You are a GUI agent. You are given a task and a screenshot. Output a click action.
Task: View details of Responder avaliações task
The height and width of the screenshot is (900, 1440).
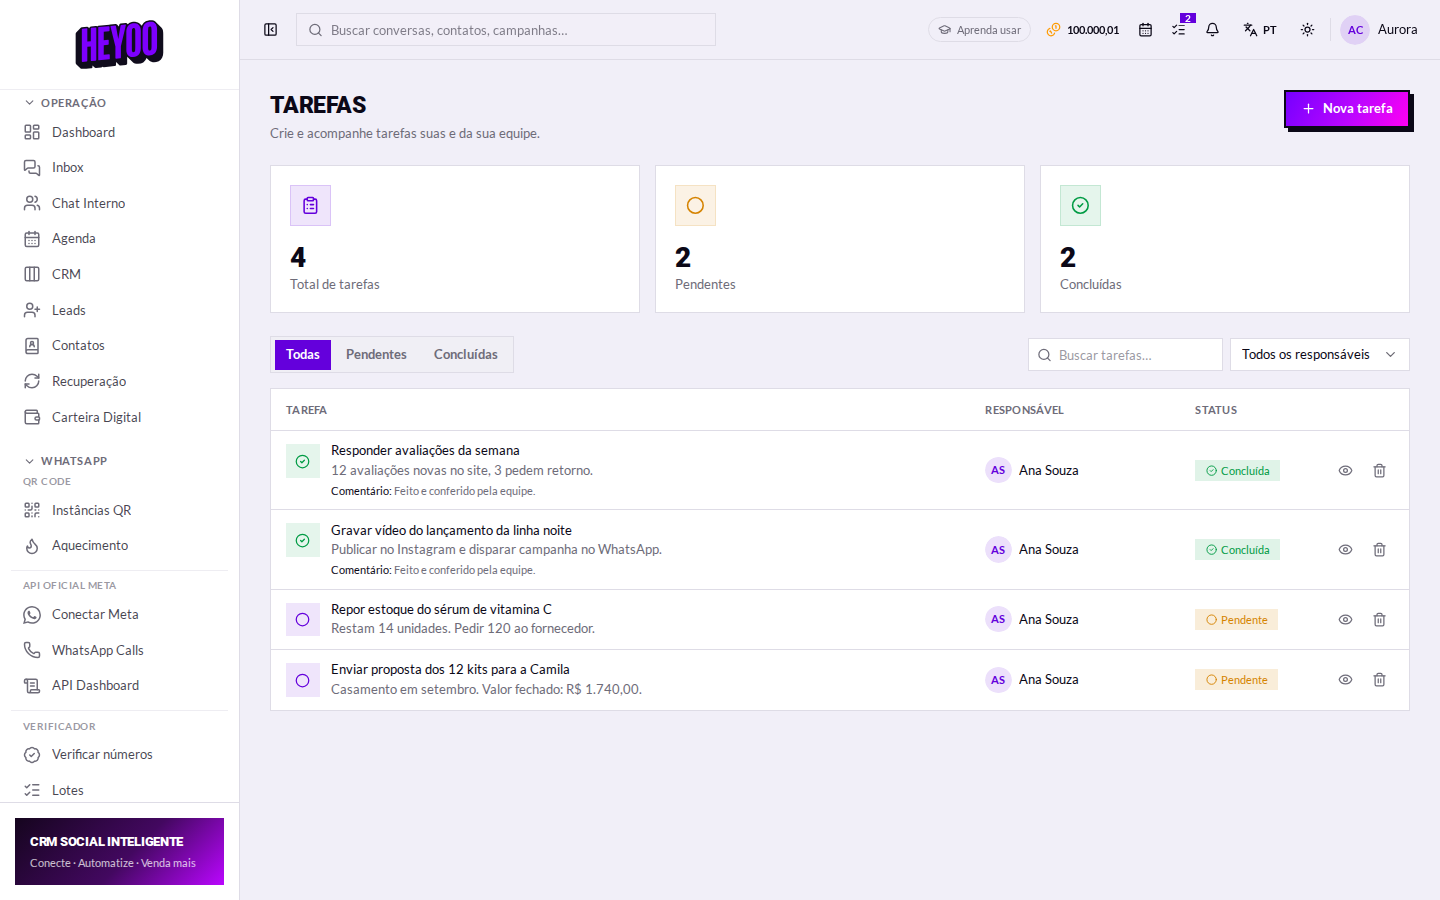[x=1345, y=471]
